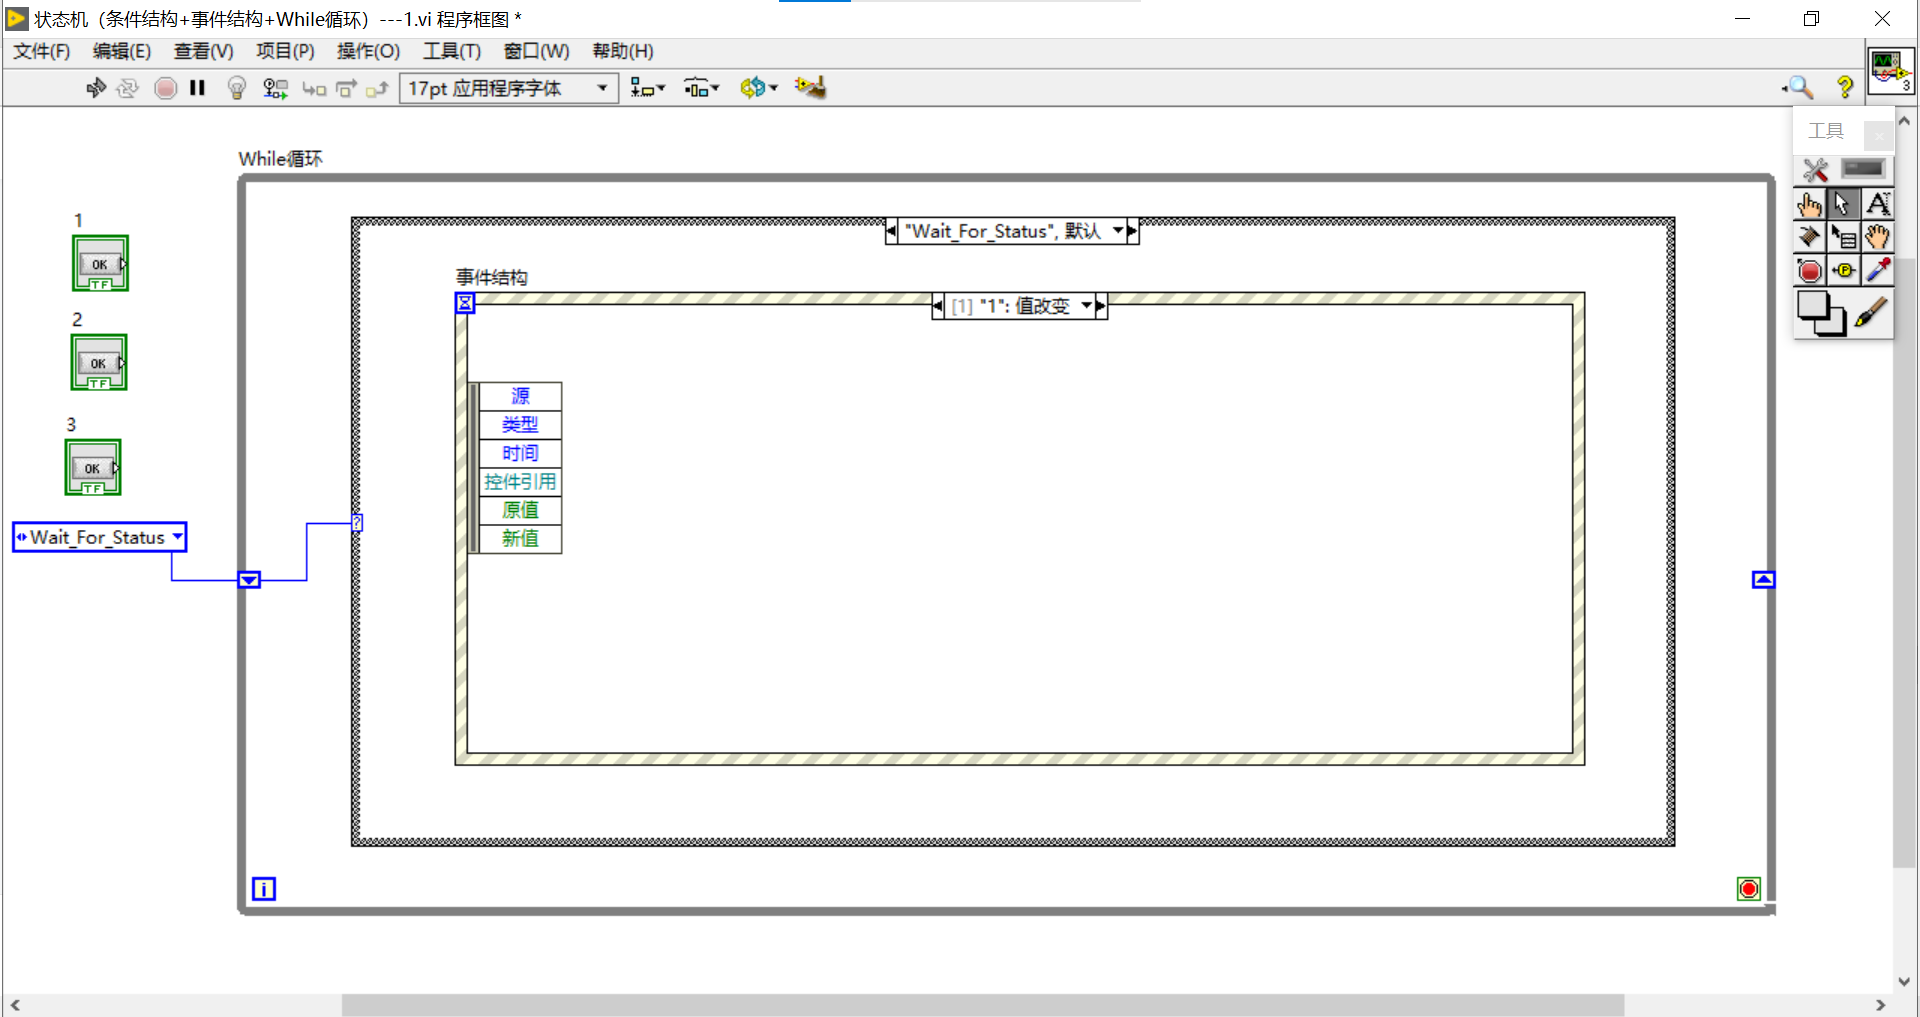Screen dimensions: 1920x1017
Task: Open the 工具(T) menu
Action: click(x=452, y=51)
